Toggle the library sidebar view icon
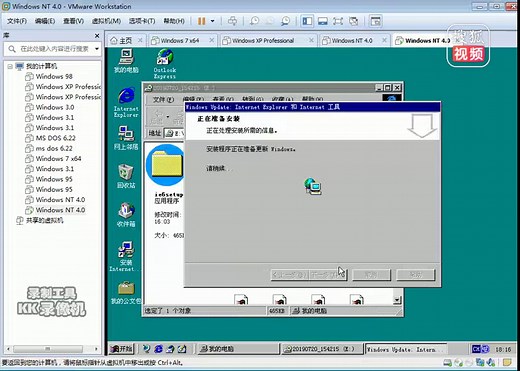520x371 pixels. 307,21
